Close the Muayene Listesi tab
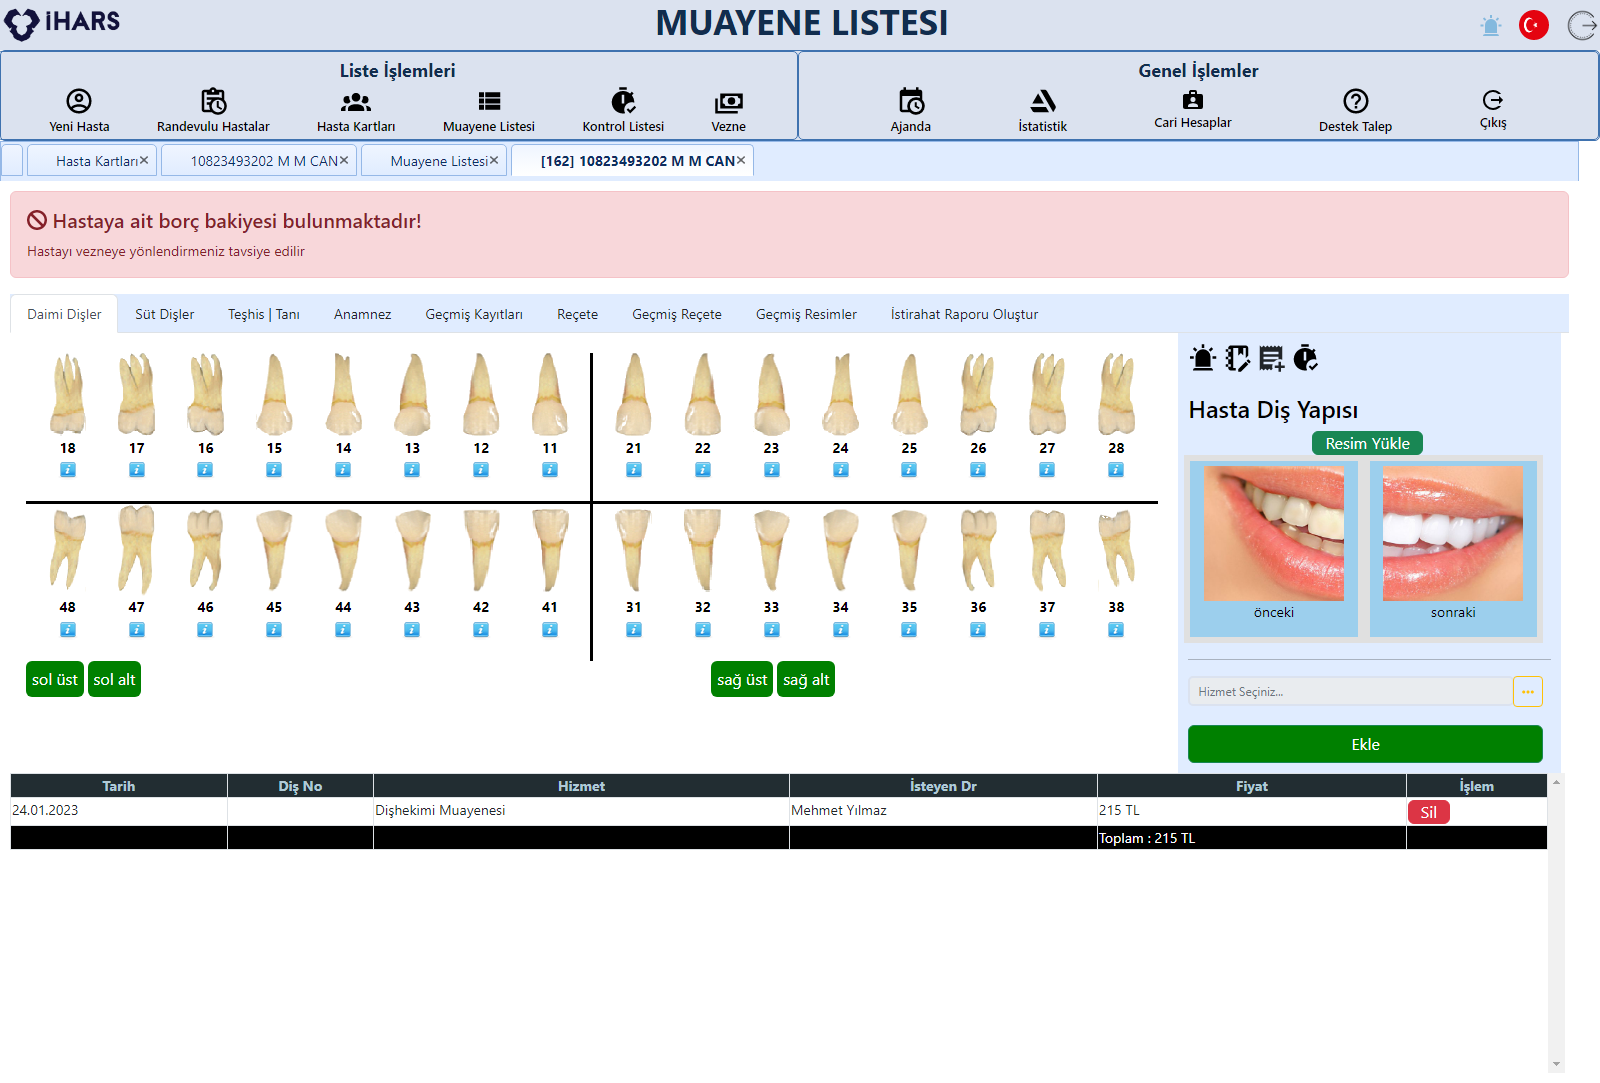This screenshot has height=1083, width=1600. 494,160
